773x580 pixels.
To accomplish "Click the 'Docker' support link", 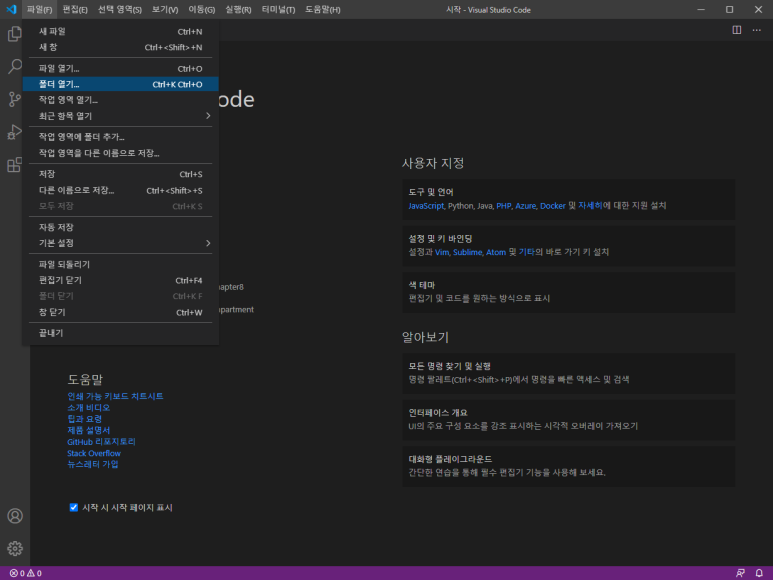I will pyautogui.click(x=553, y=205).
